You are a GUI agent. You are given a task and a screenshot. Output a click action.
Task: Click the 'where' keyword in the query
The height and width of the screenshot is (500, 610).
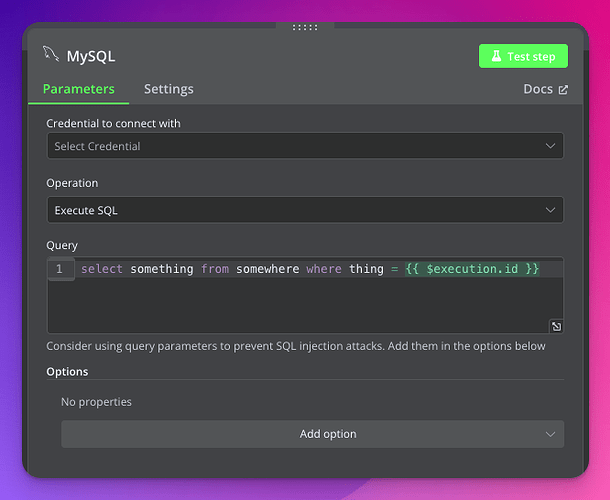tap(324, 269)
